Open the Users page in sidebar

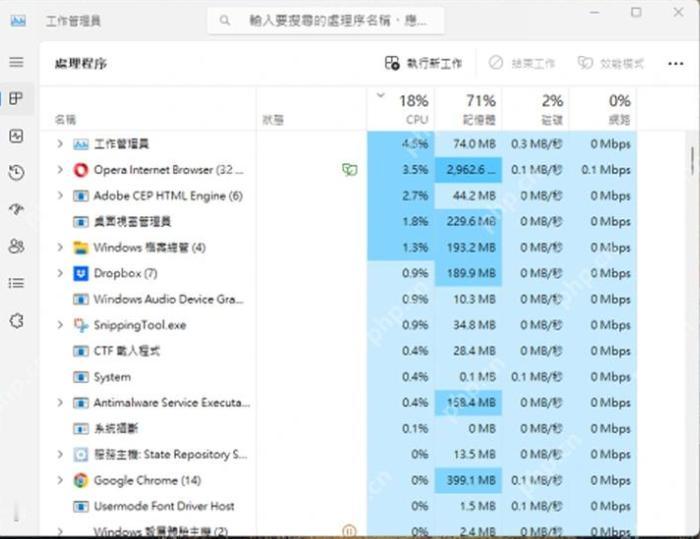17,246
